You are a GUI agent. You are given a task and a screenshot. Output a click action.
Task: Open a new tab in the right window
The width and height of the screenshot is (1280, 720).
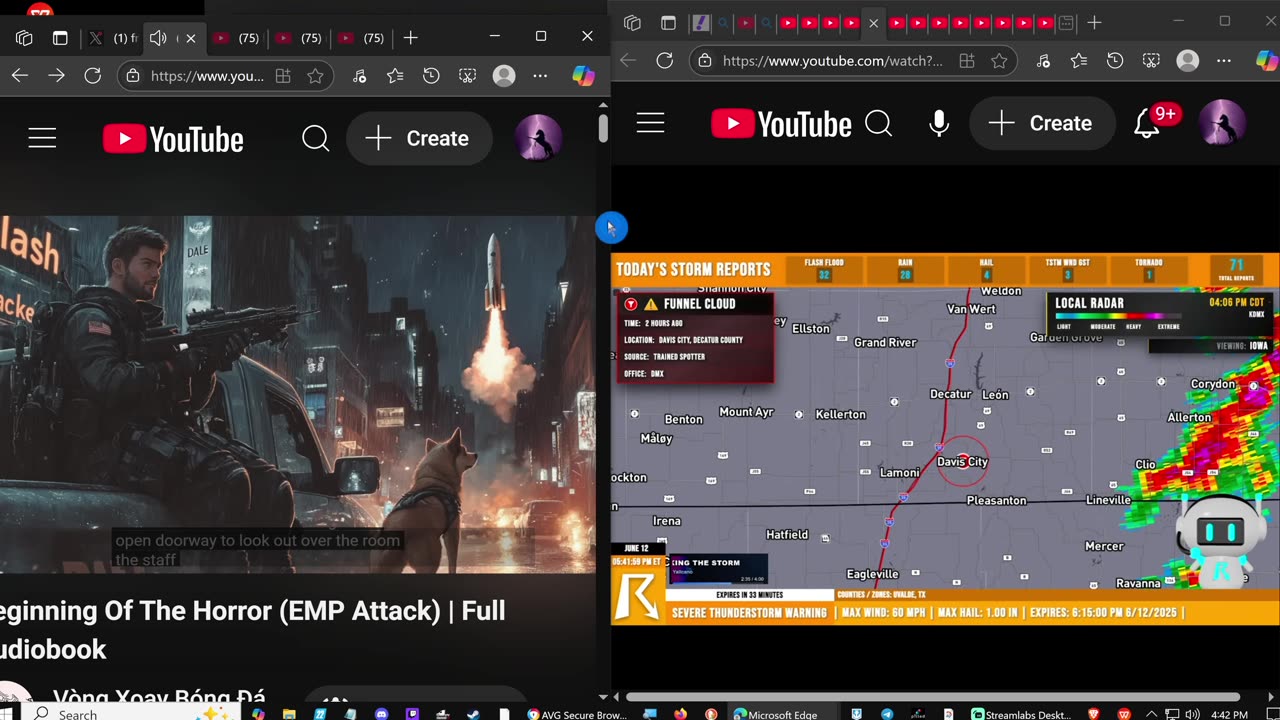tap(1094, 22)
